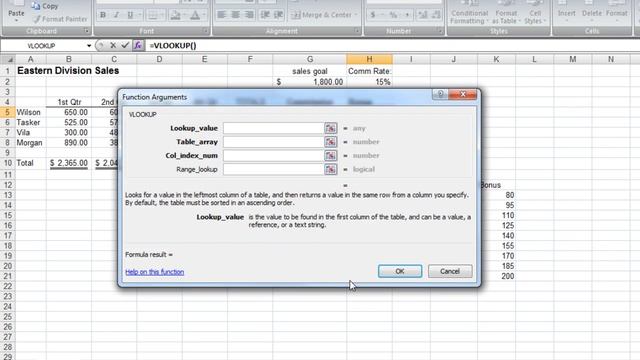This screenshot has width=640, height=360.
Task: Select the $ 2,365.00 total cell
Action: 69,163
